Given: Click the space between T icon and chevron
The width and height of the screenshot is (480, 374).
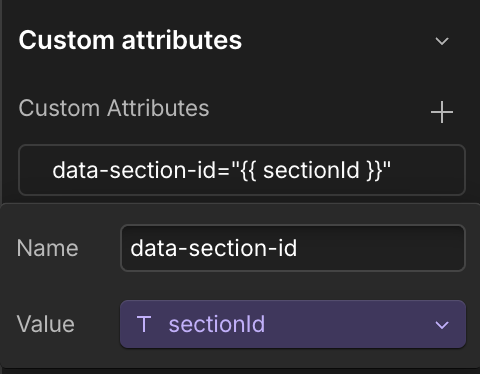Looking at the screenshot, I should click(348, 324).
